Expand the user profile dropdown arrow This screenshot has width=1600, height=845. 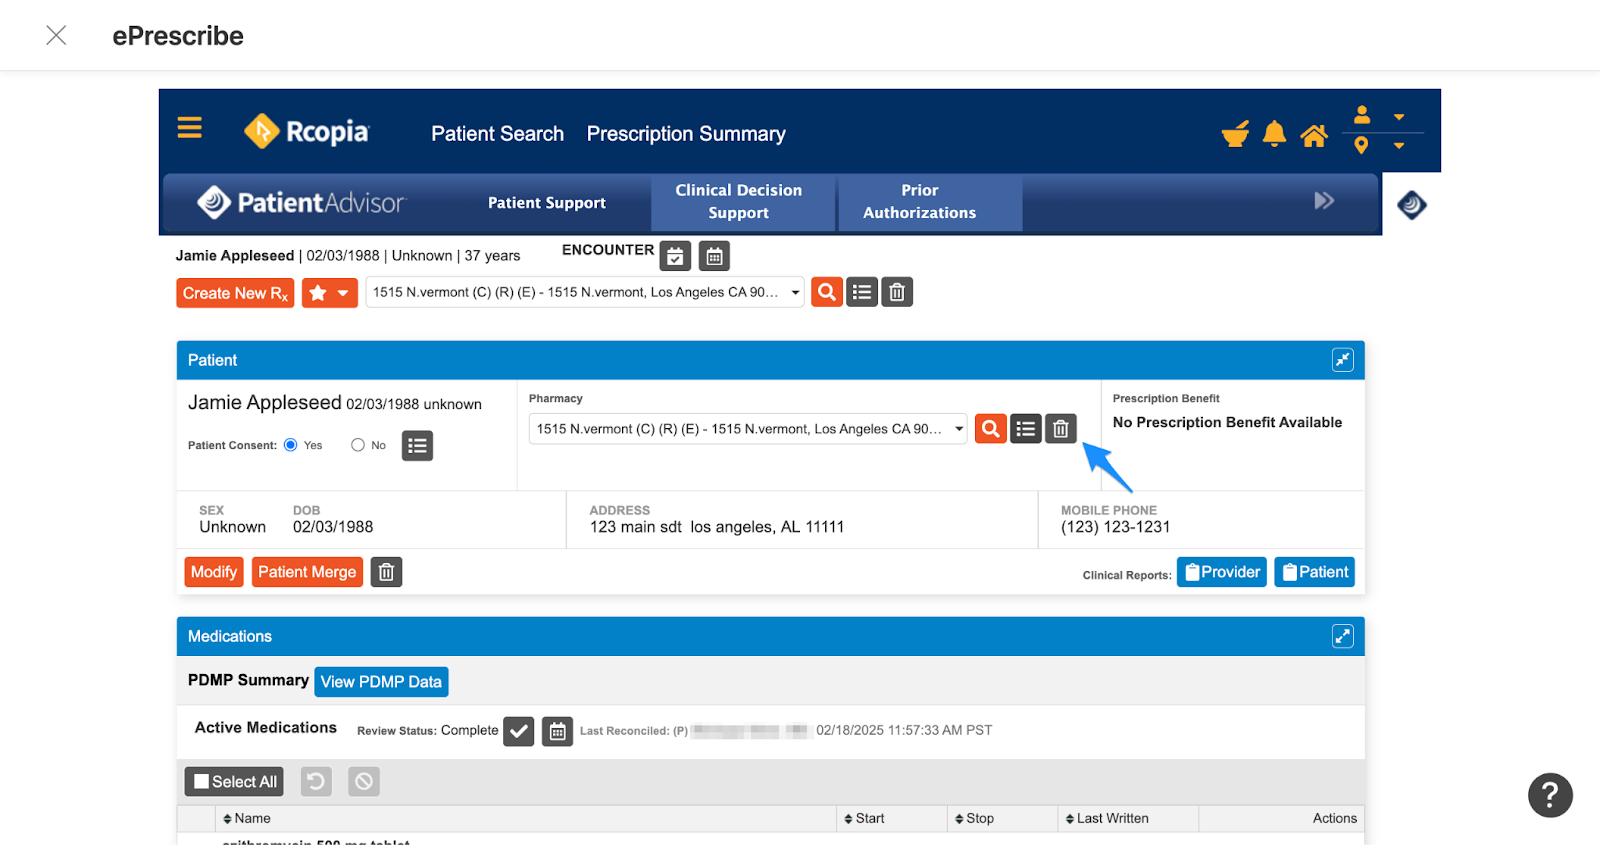(1399, 117)
